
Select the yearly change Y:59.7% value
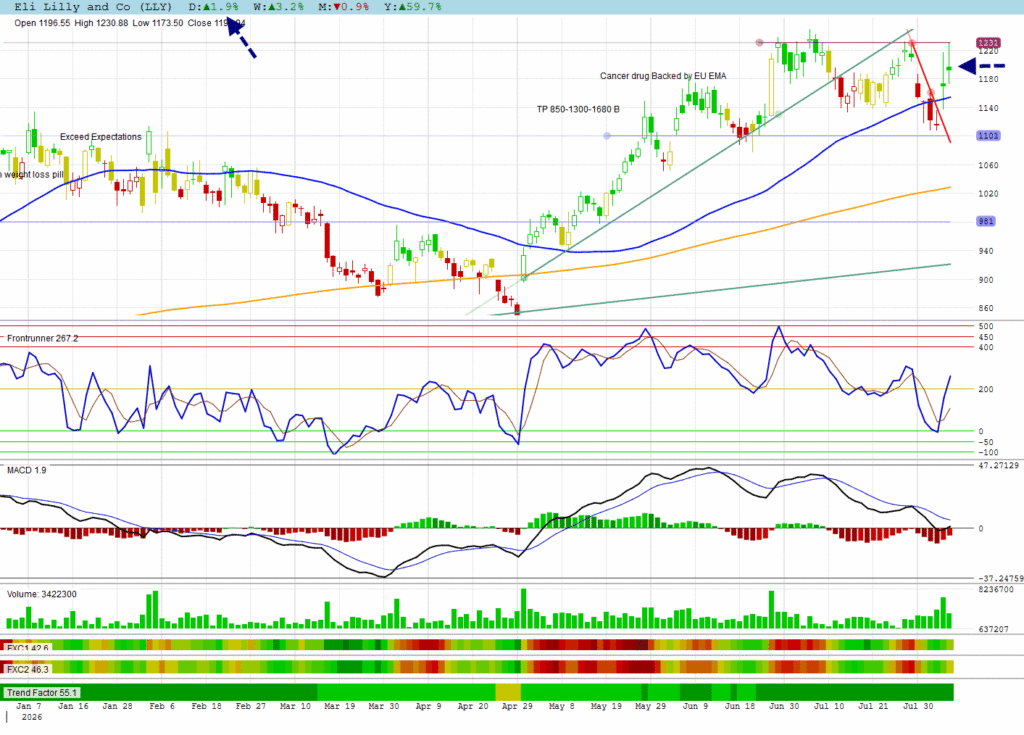pos(413,7)
